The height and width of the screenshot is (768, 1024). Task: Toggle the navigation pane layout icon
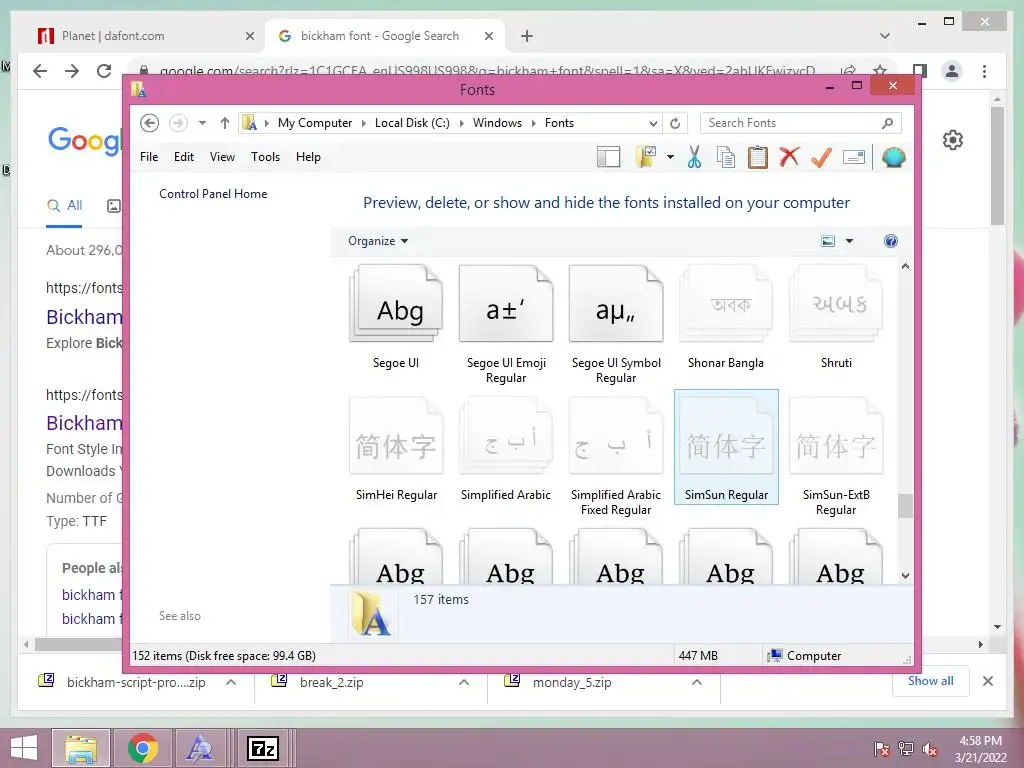(x=608, y=157)
